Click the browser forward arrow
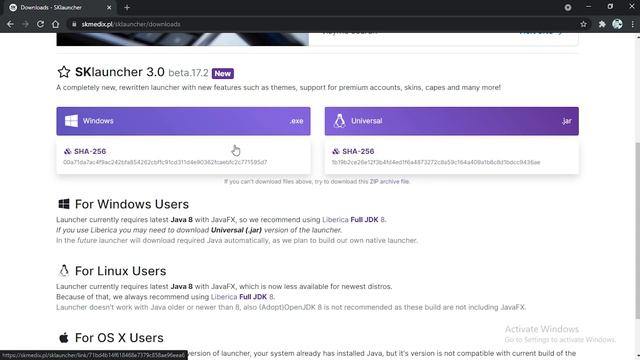640x360 pixels. (x=25, y=24)
